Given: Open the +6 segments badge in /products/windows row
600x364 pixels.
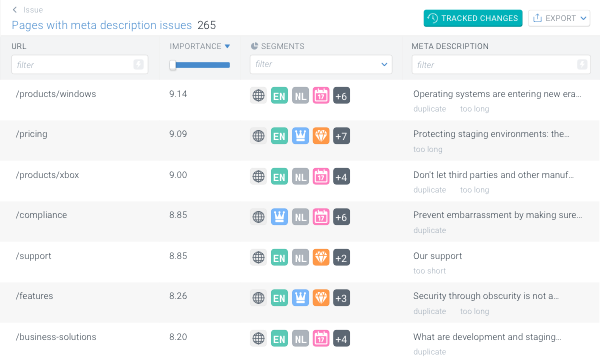Looking at the screenshot, I should click(x=341, y=95).
